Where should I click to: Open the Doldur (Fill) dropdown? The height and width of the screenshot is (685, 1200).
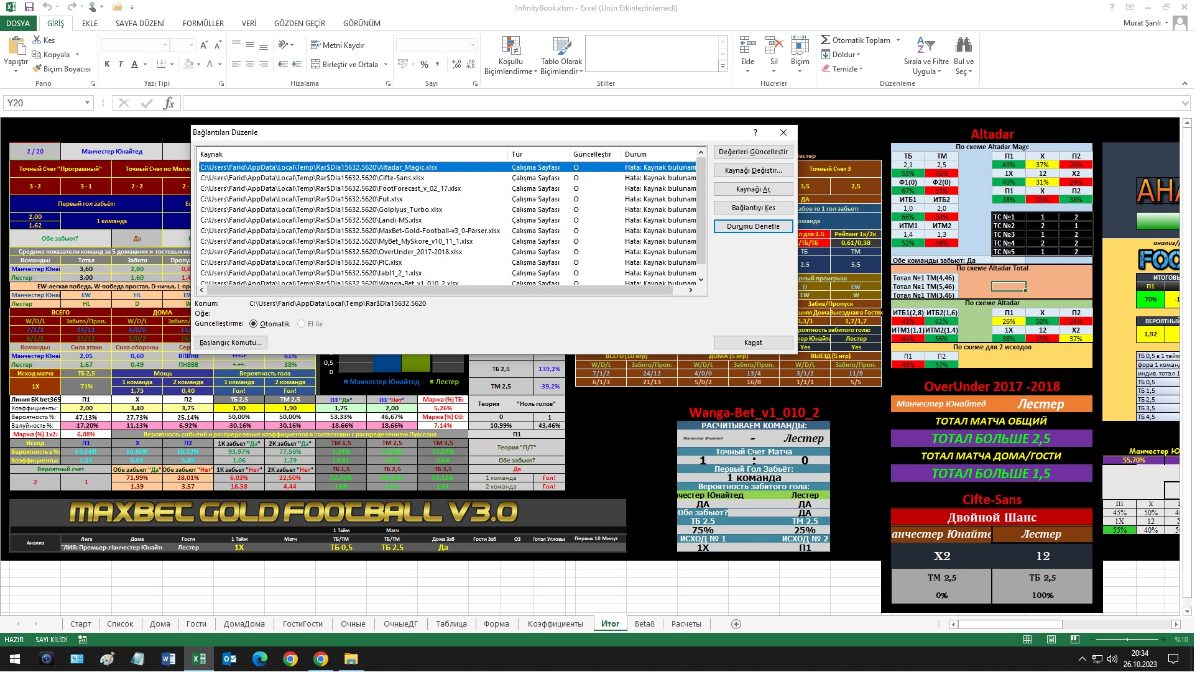click(858, 55)
